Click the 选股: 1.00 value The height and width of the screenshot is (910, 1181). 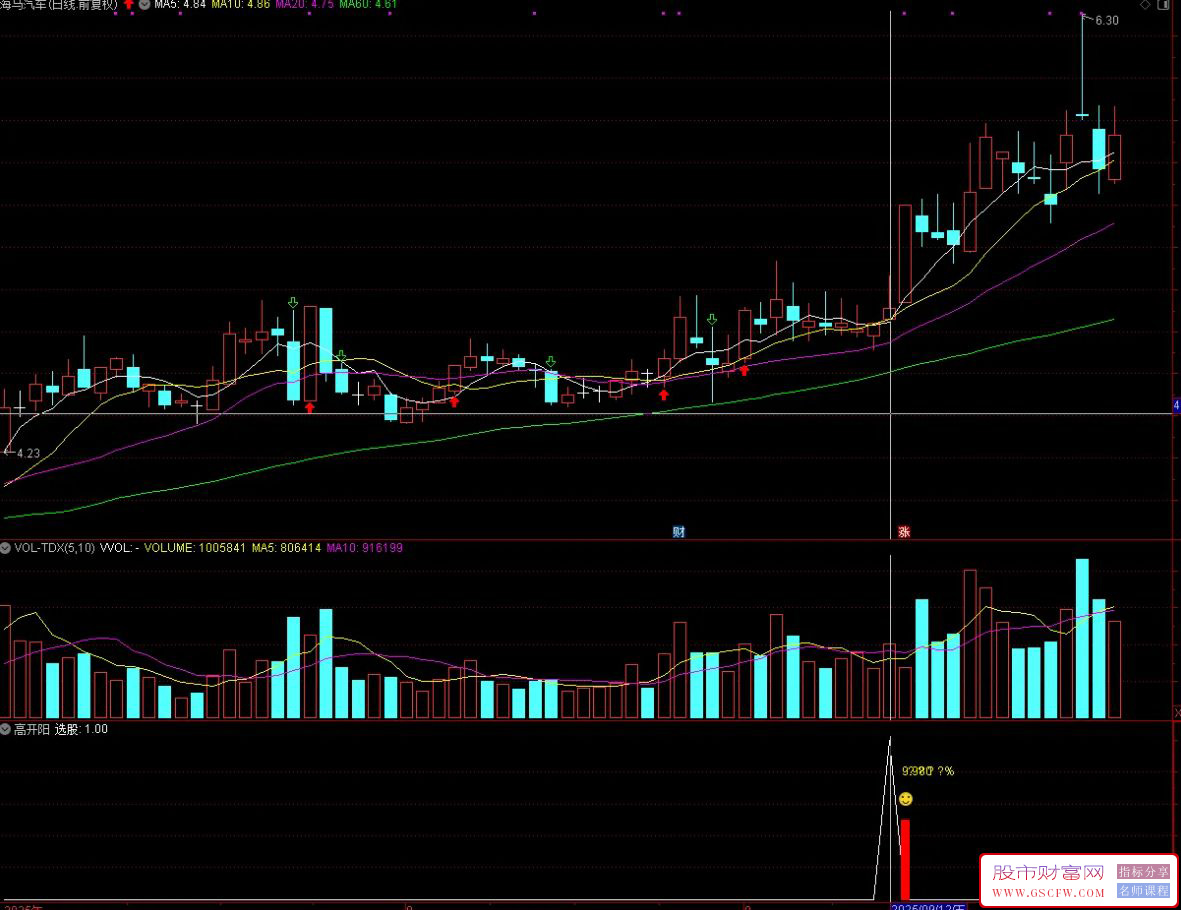[81, 729]
